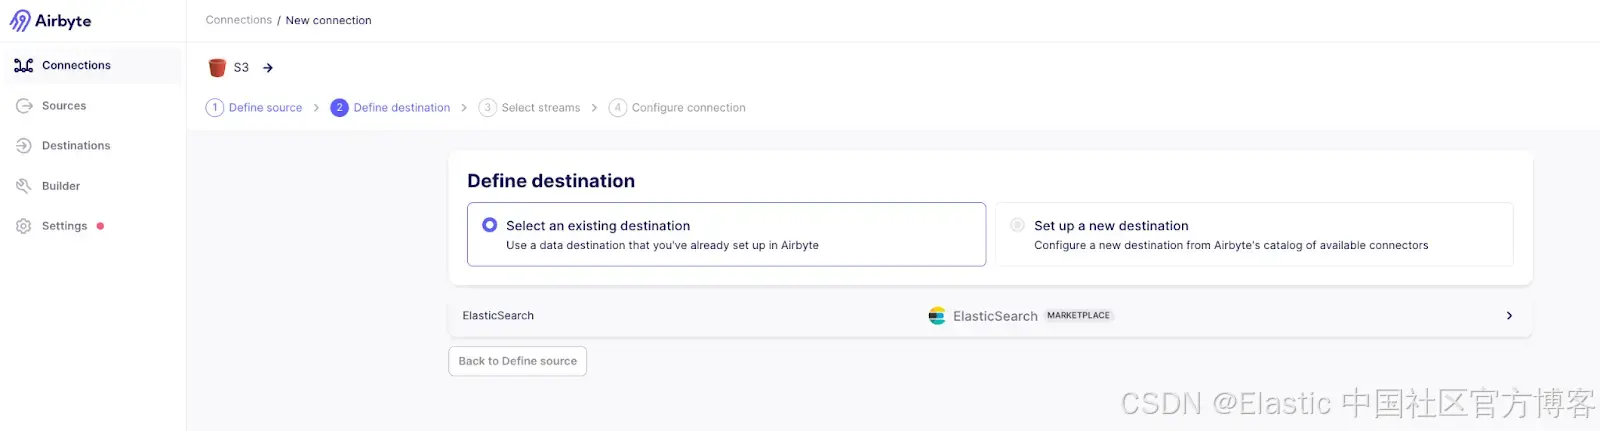This screenshot has height=431, width=1600.
Task: Click chevron after Select streams step
Action: click(x=594, y=108)
